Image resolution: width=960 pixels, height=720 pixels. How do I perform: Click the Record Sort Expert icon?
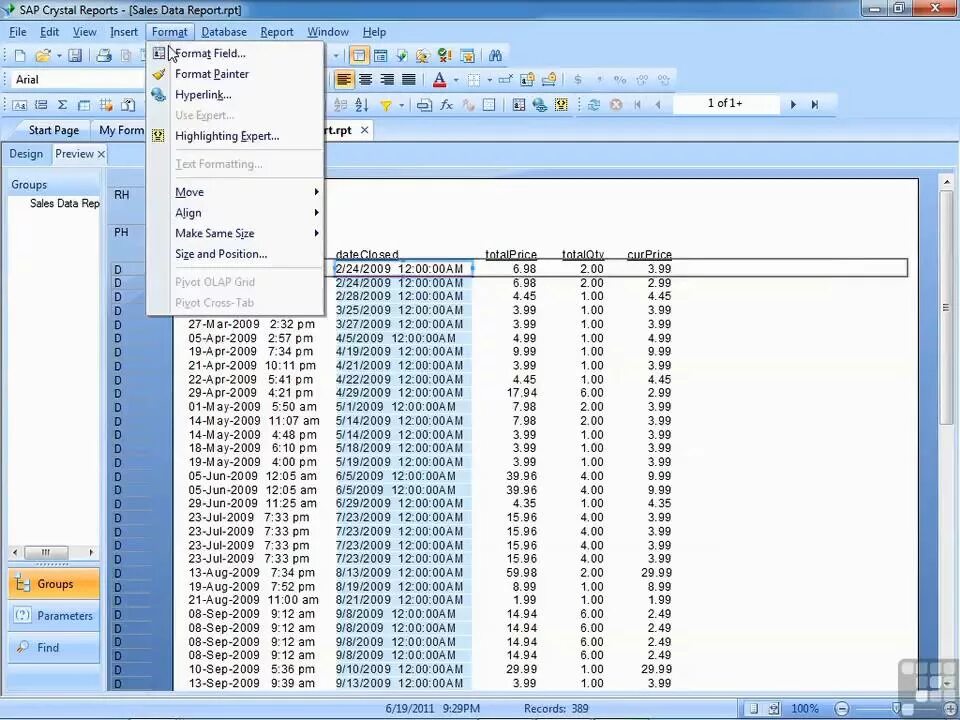point(362,105)
